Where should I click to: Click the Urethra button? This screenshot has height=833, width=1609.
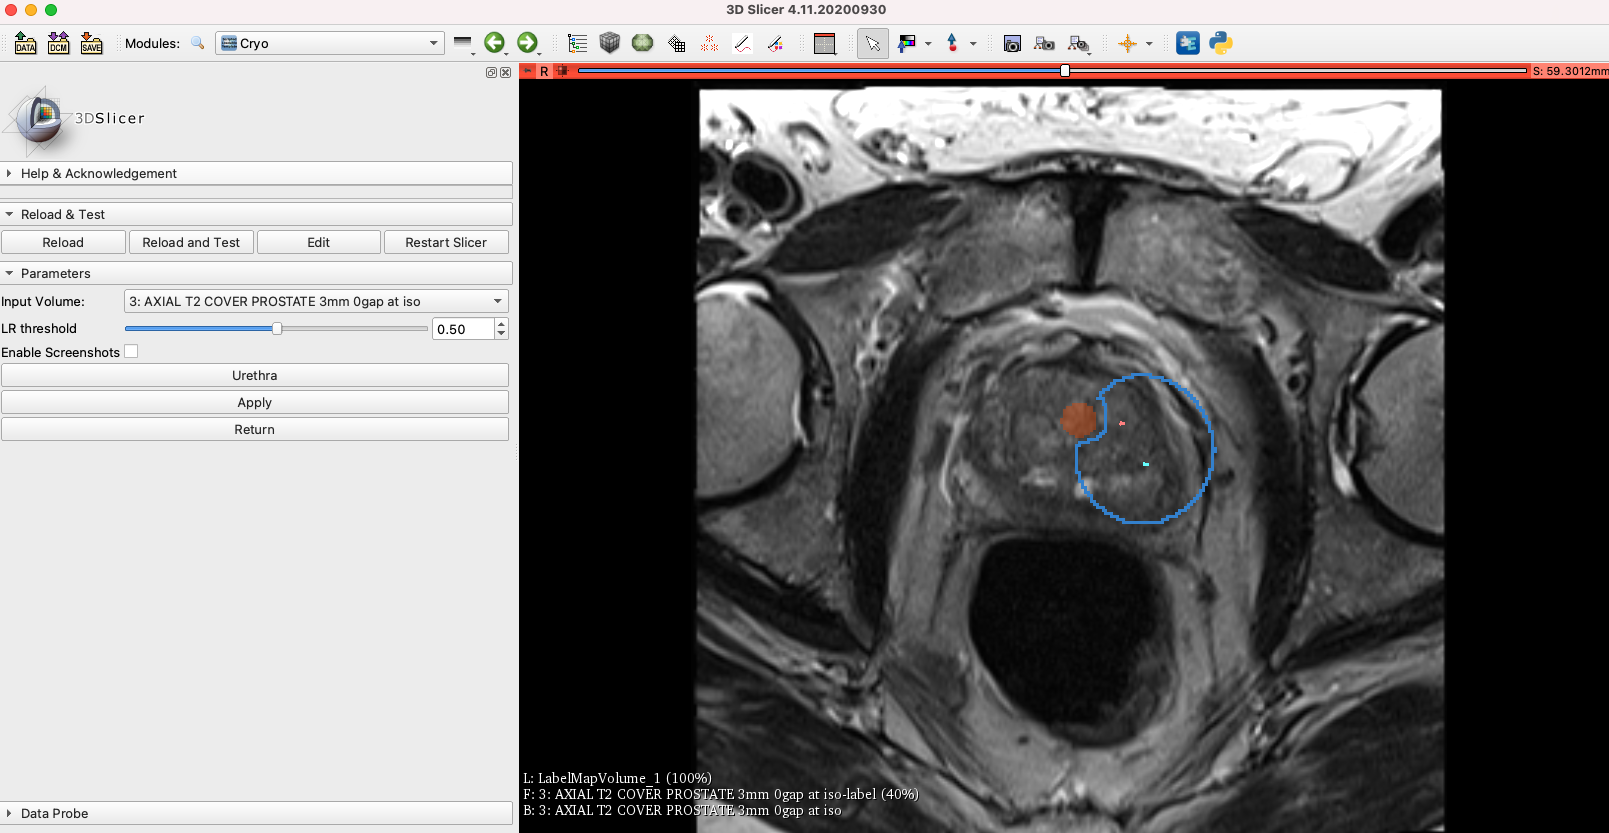pos(255,375)
